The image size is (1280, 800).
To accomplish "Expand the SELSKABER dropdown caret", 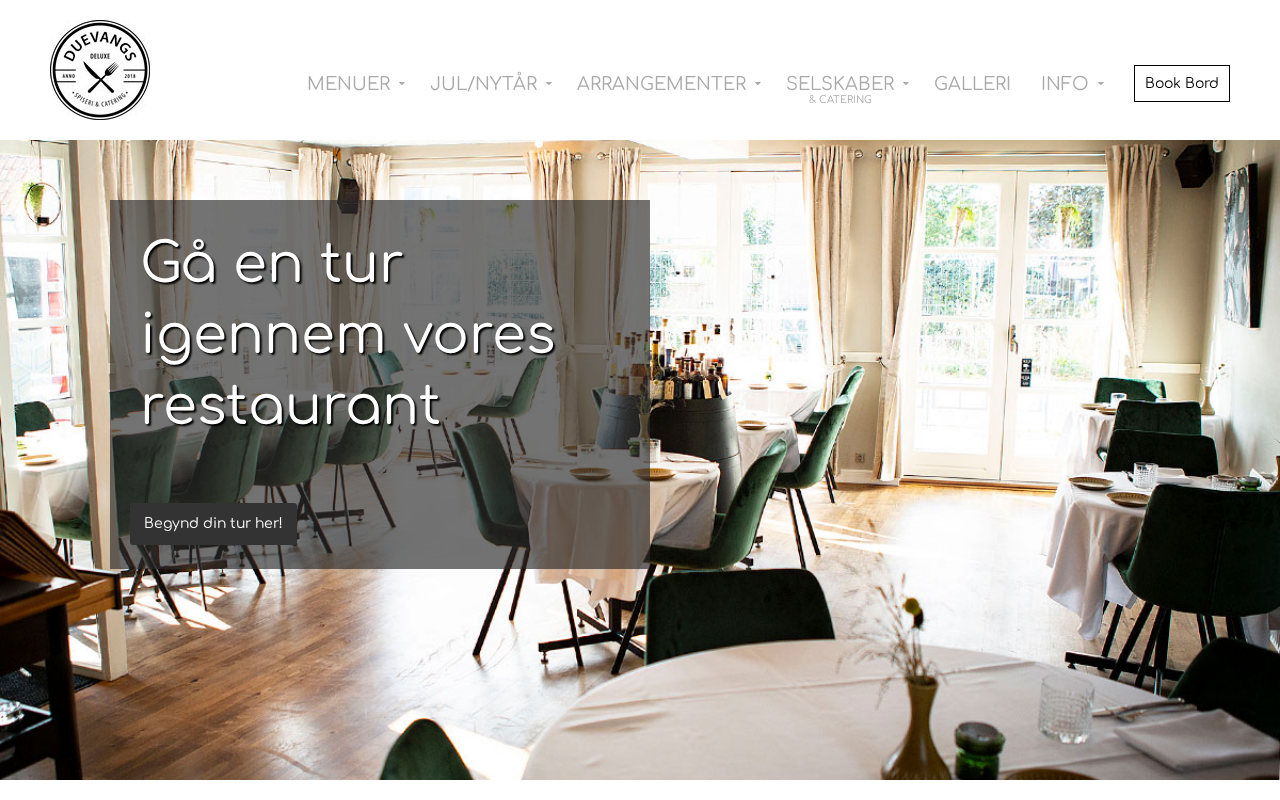I will click(x=906, y=85).
